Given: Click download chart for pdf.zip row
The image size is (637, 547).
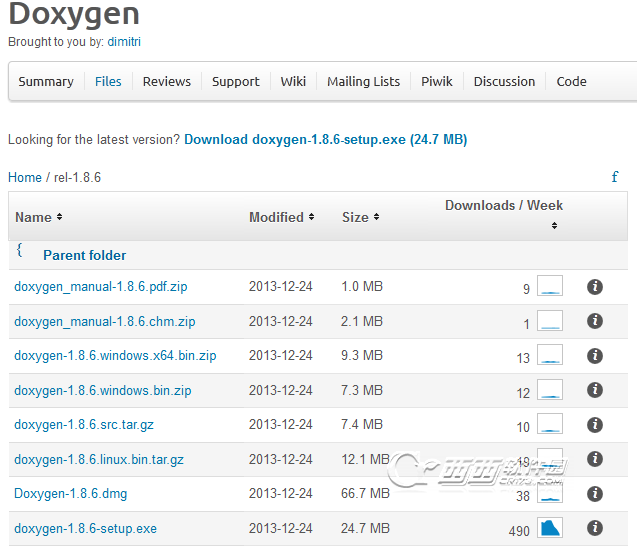Looking at the screenshot, I should [550, 286].
